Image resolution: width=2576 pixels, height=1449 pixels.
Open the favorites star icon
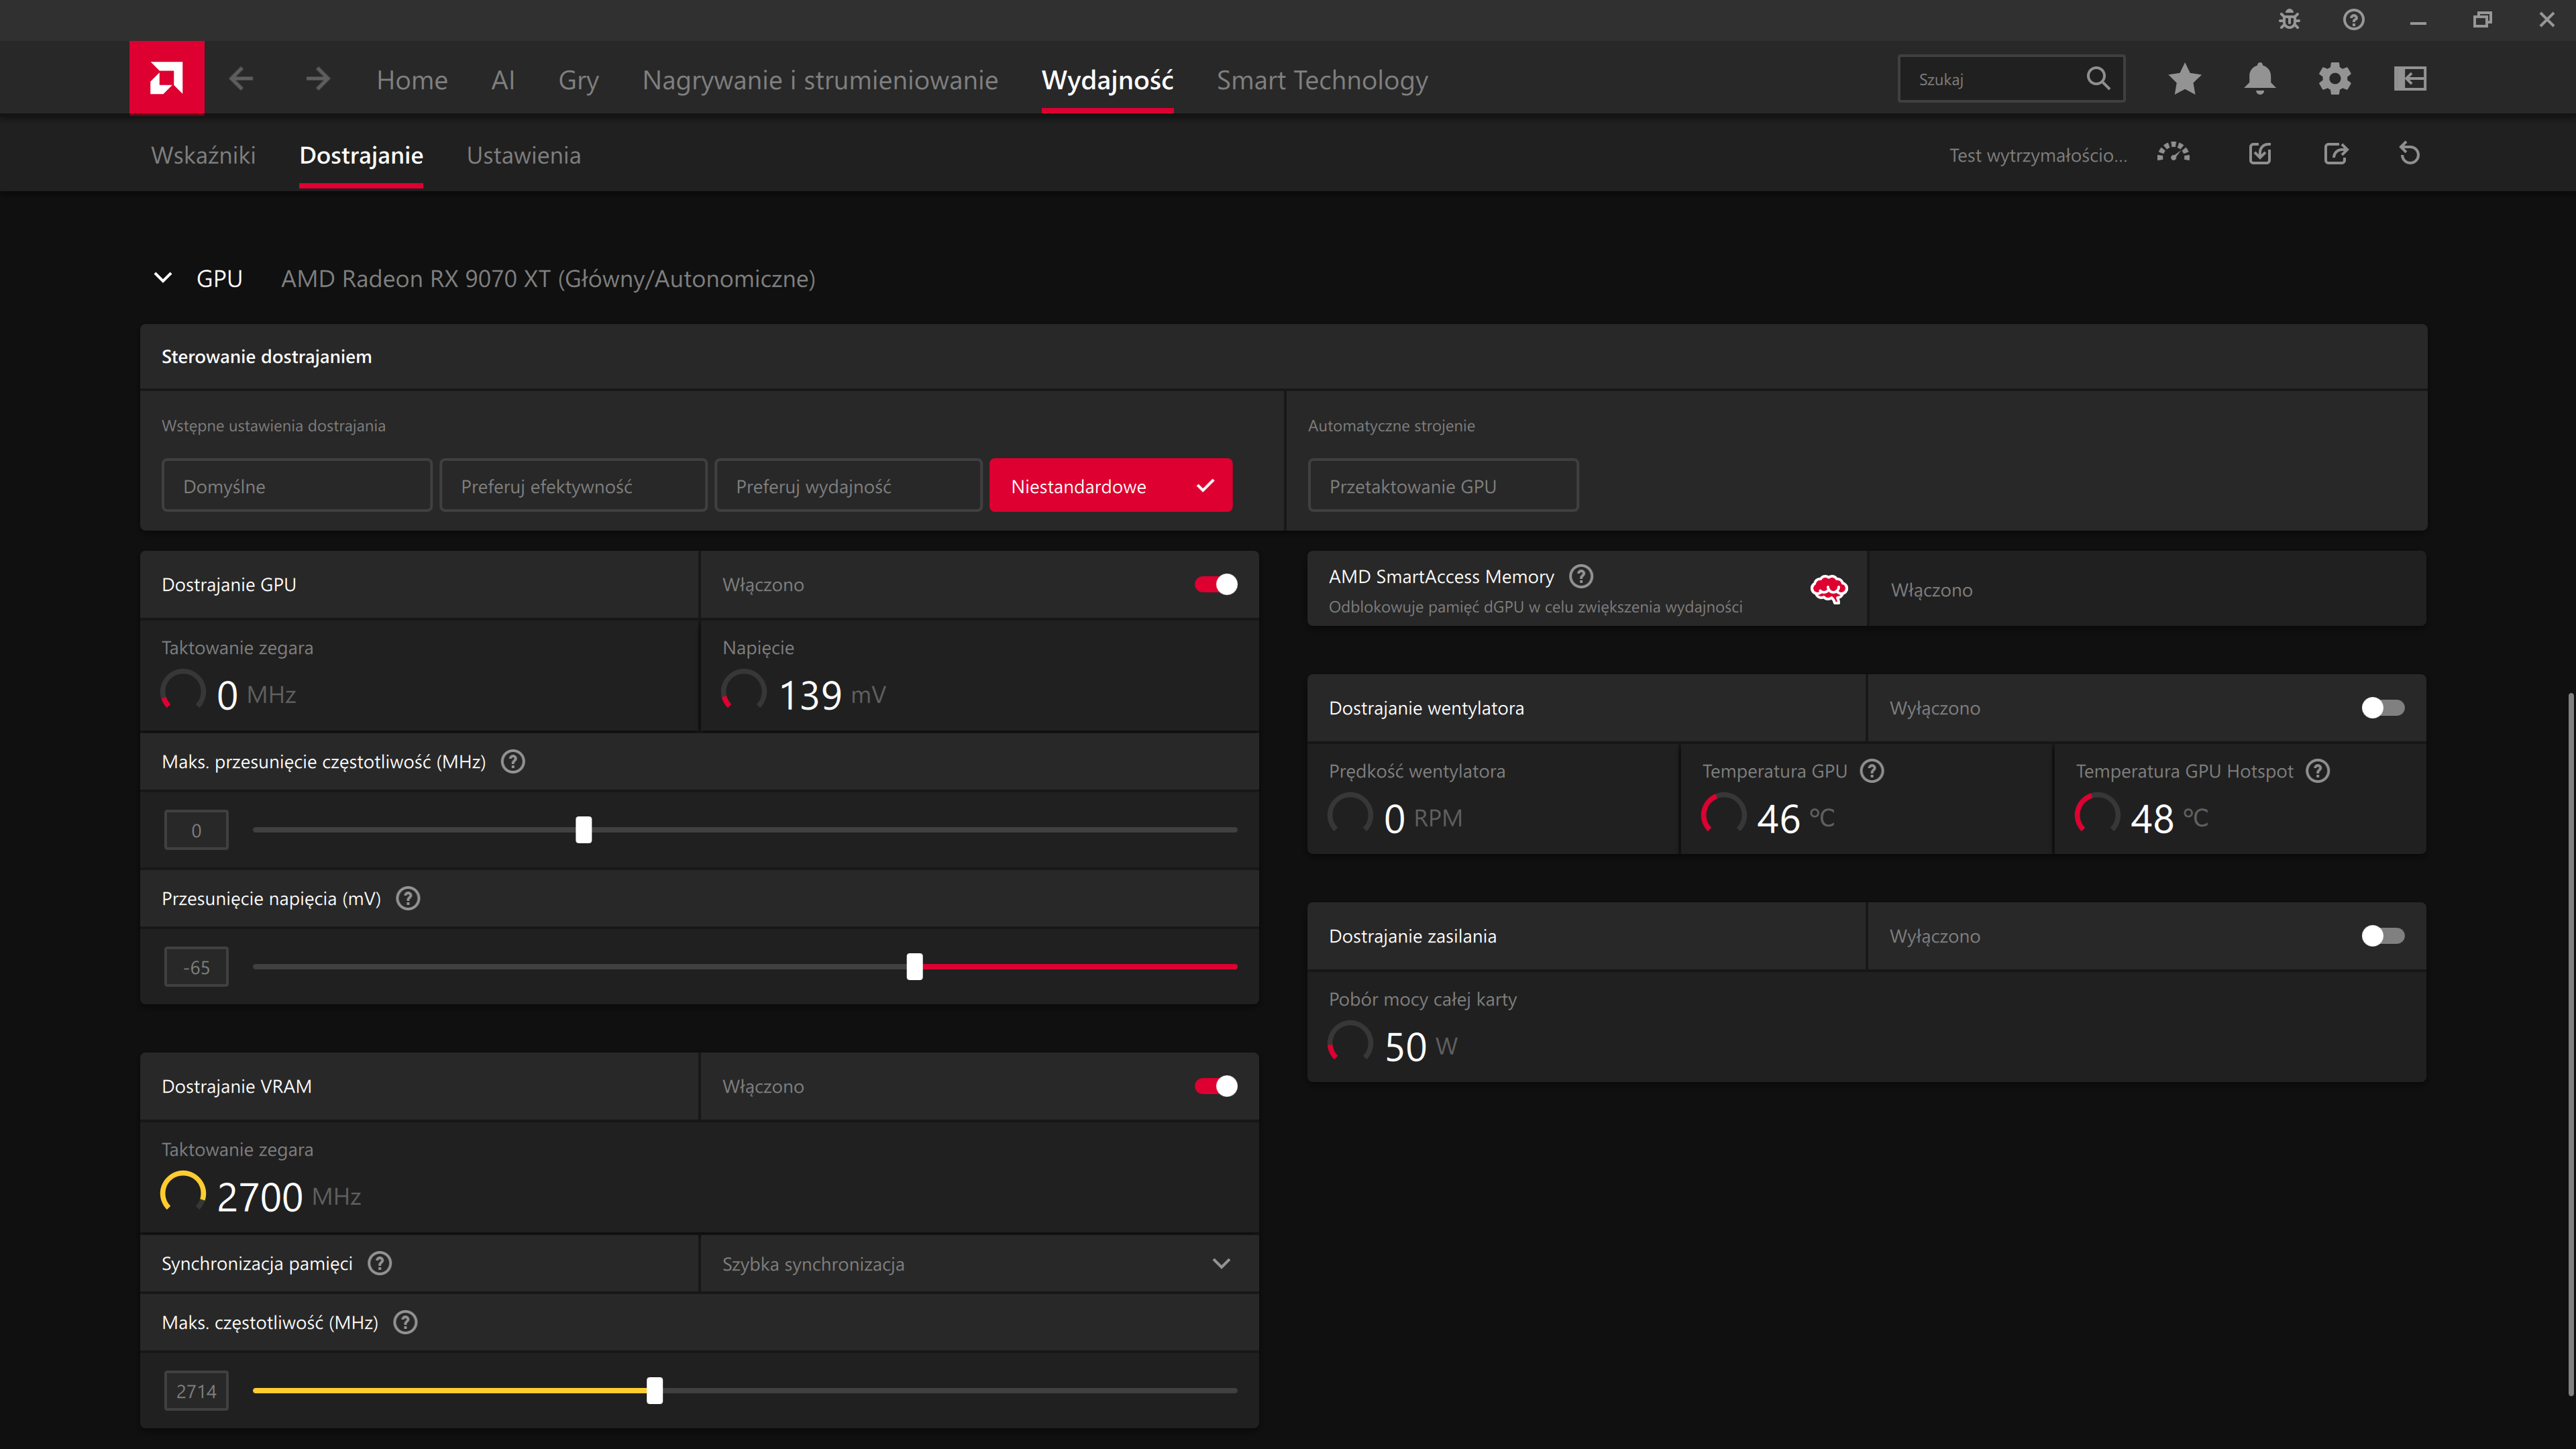(2184, 78)
